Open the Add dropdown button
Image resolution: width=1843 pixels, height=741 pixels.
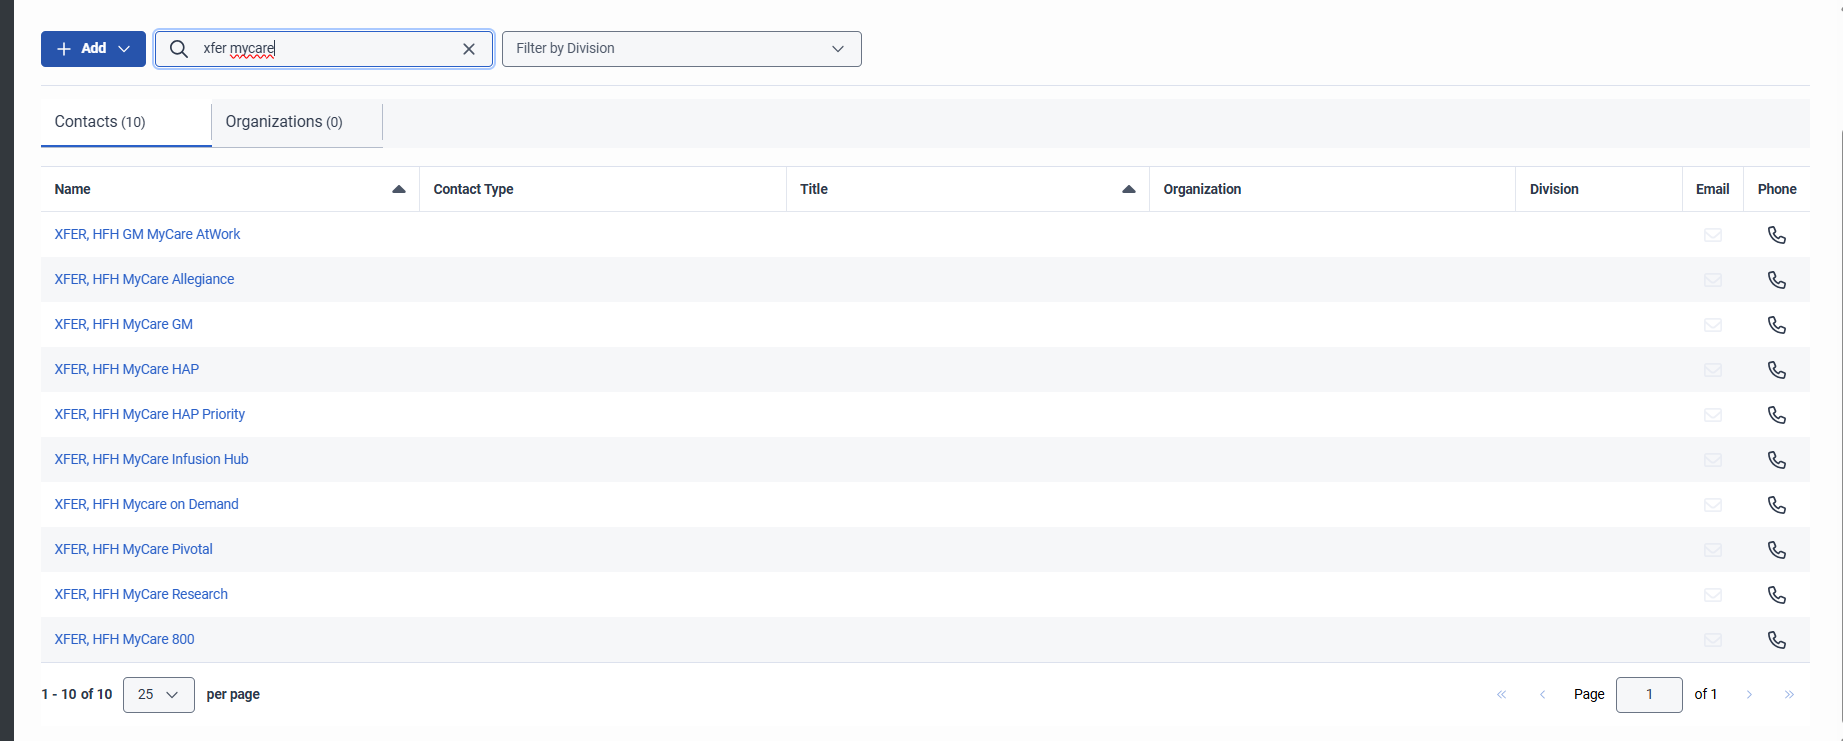[x=93, y=49]
